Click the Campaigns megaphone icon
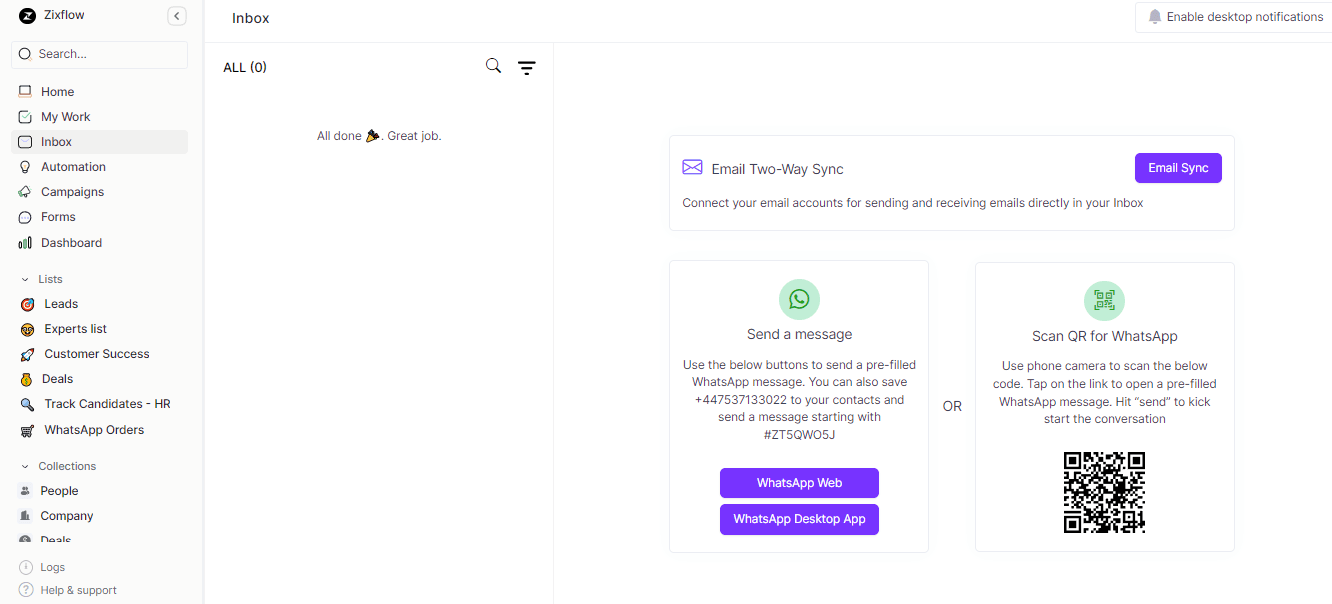The width and height of the screenshot is (1332, 604). [28, 191]
